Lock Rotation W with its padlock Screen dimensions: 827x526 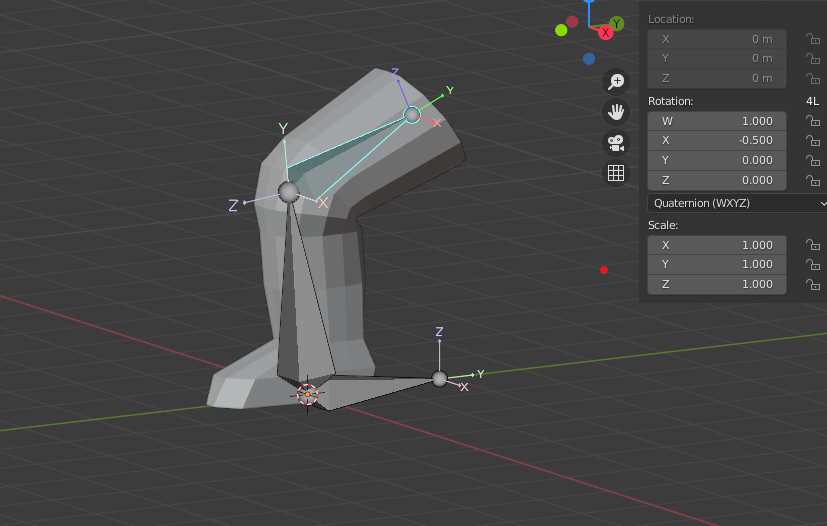(x=813, y=121)
